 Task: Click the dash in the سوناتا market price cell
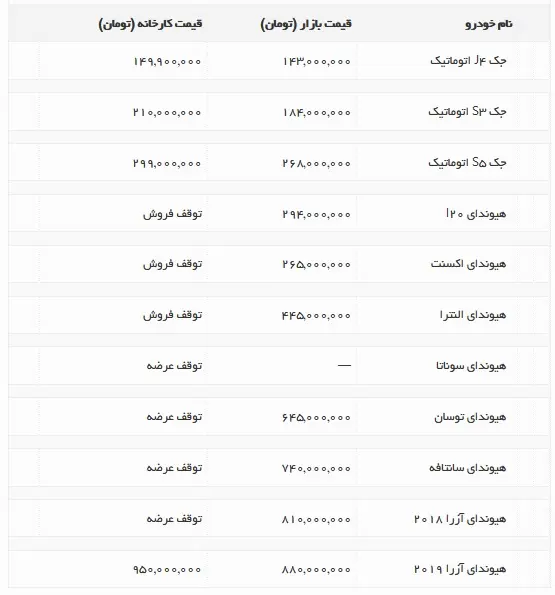click(x=344, y=365)
